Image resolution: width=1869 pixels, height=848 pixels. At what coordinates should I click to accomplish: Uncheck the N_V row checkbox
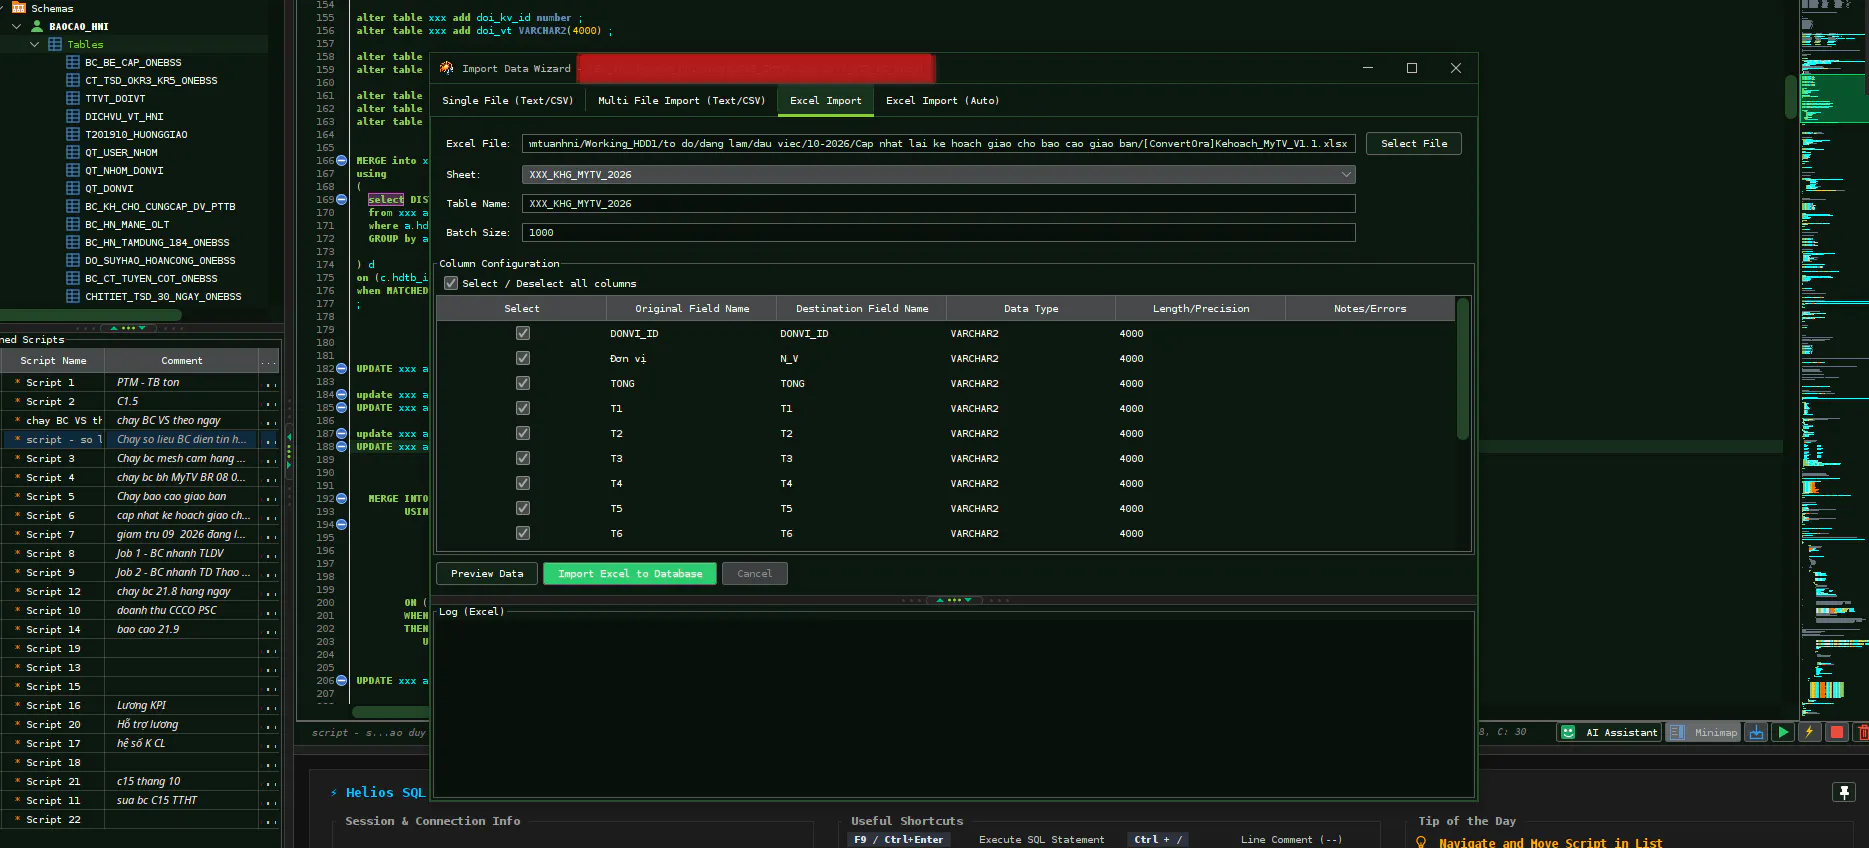click(x=523, y=358)
